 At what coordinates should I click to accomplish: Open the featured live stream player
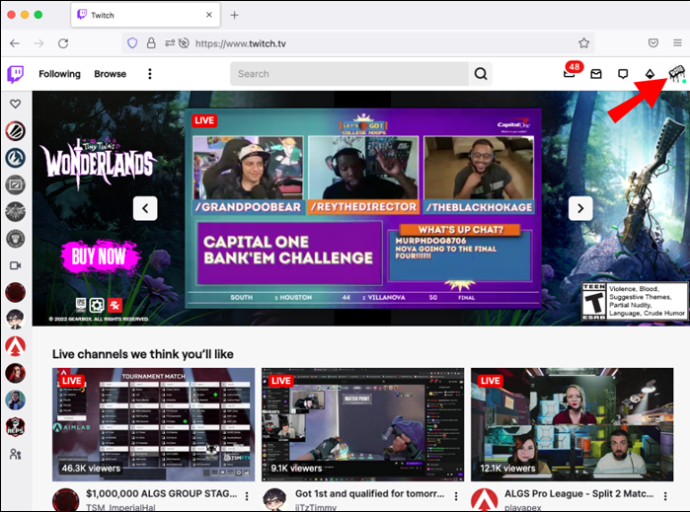(363, 208)
